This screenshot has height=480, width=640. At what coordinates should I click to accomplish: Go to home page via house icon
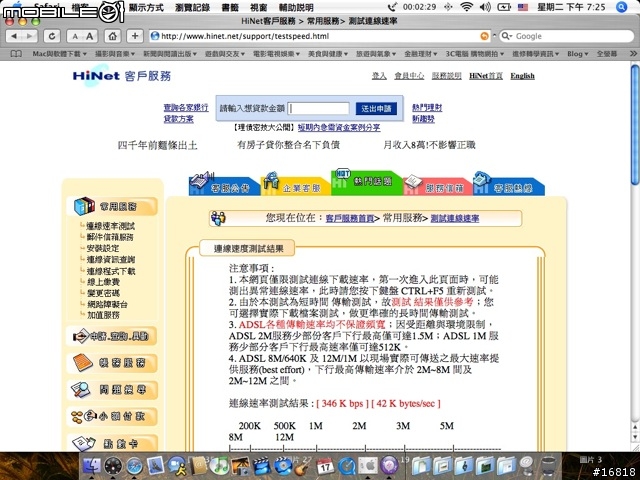[x=113, y=36]
